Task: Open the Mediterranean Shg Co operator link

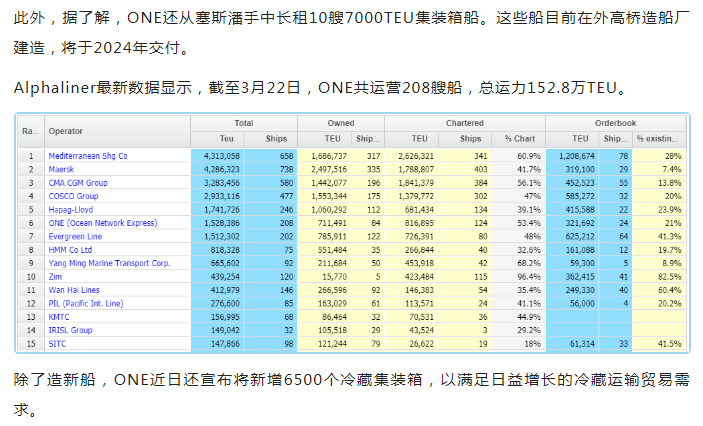Action: pyautogui.click(x=88, y=156)
